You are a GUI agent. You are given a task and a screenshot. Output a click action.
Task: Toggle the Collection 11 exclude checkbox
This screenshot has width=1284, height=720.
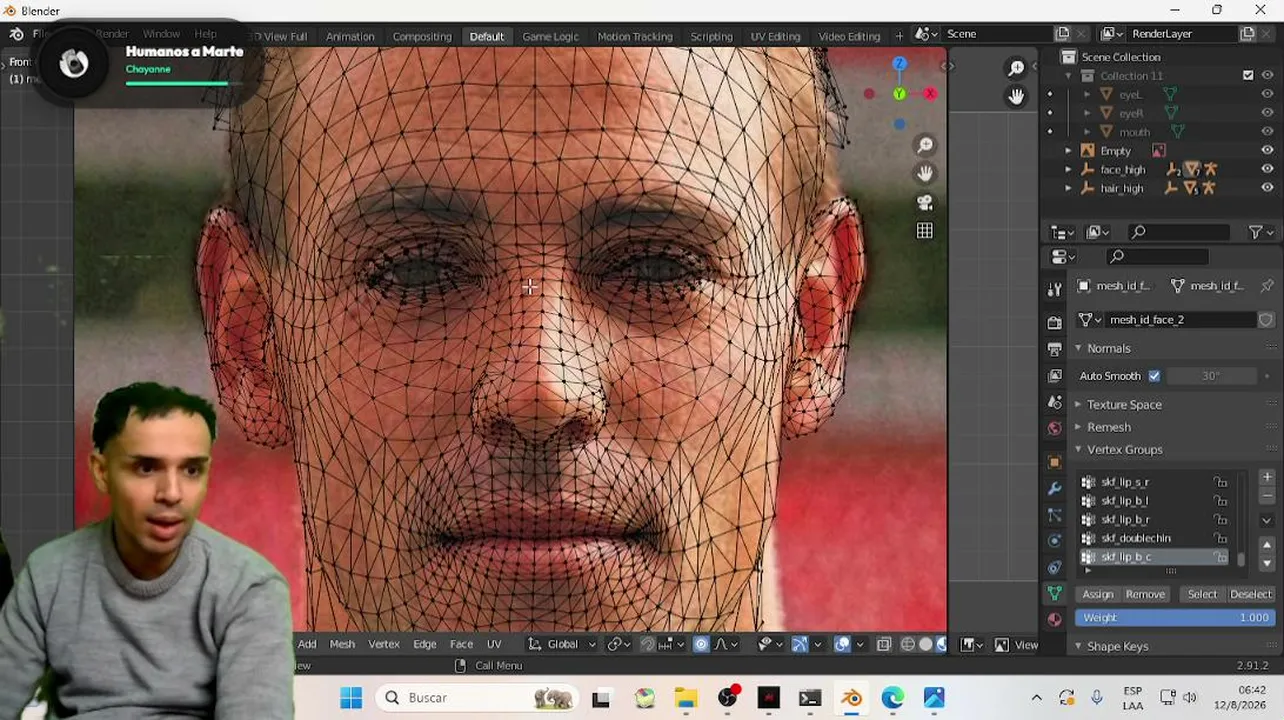[1248, 75]
